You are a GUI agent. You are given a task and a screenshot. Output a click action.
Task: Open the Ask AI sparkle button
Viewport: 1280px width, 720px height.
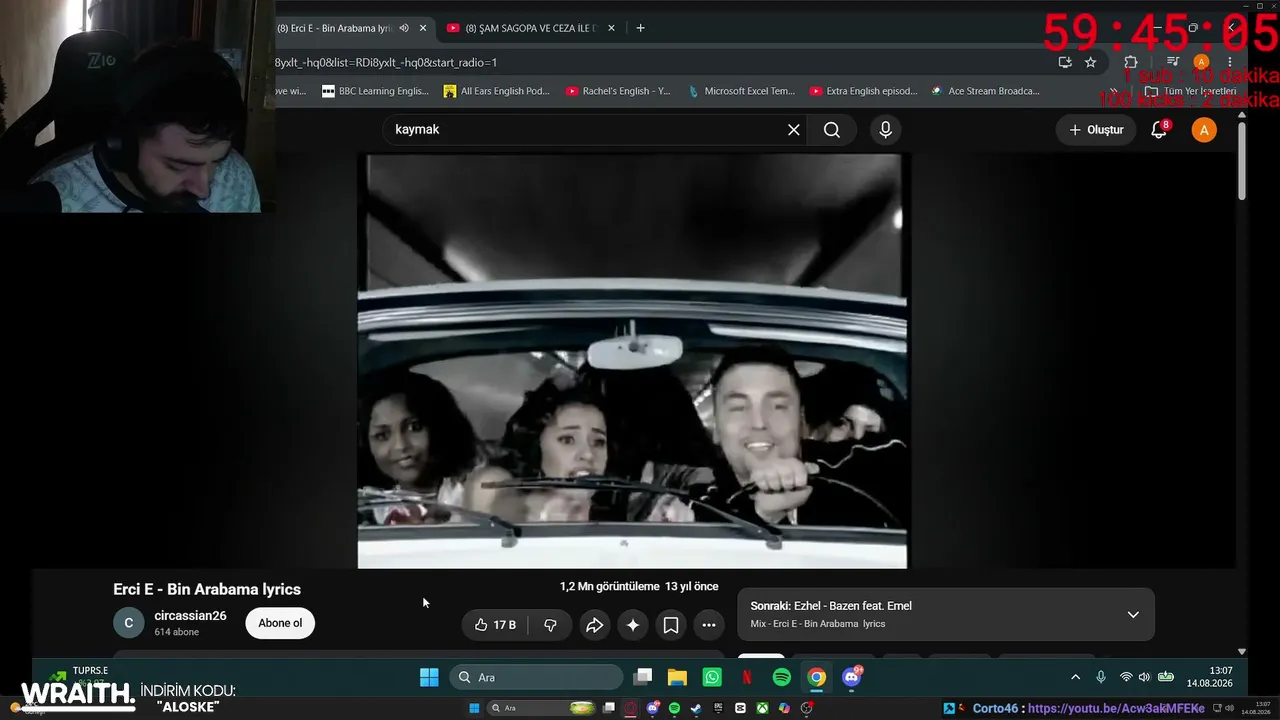point(633,625)
